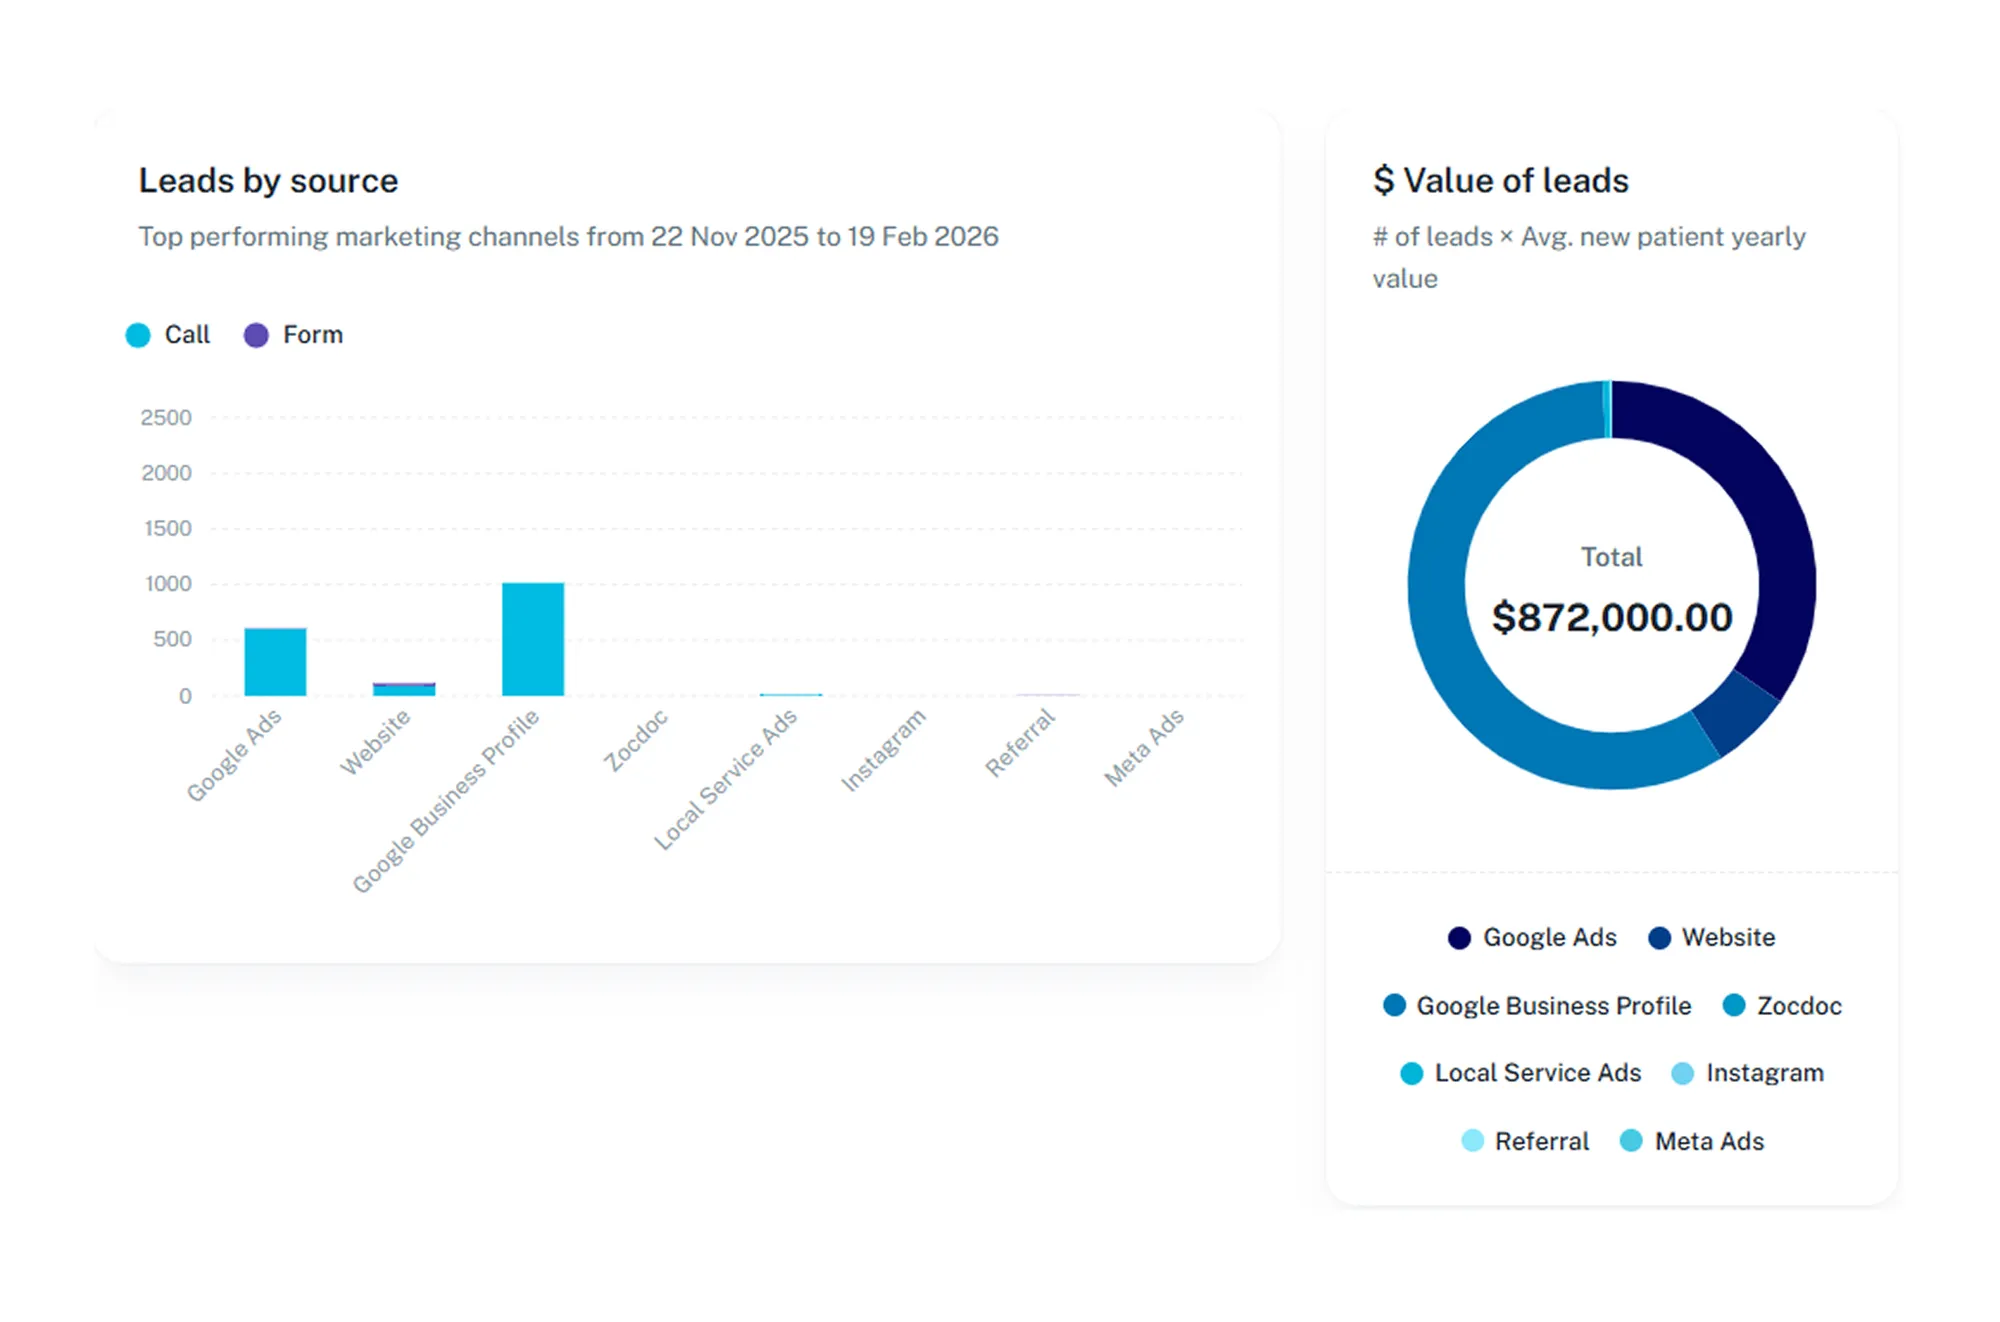Click the Instagram legend dot
The height and width of the screenshot is (1322, 2000).
[1682, 1073]
